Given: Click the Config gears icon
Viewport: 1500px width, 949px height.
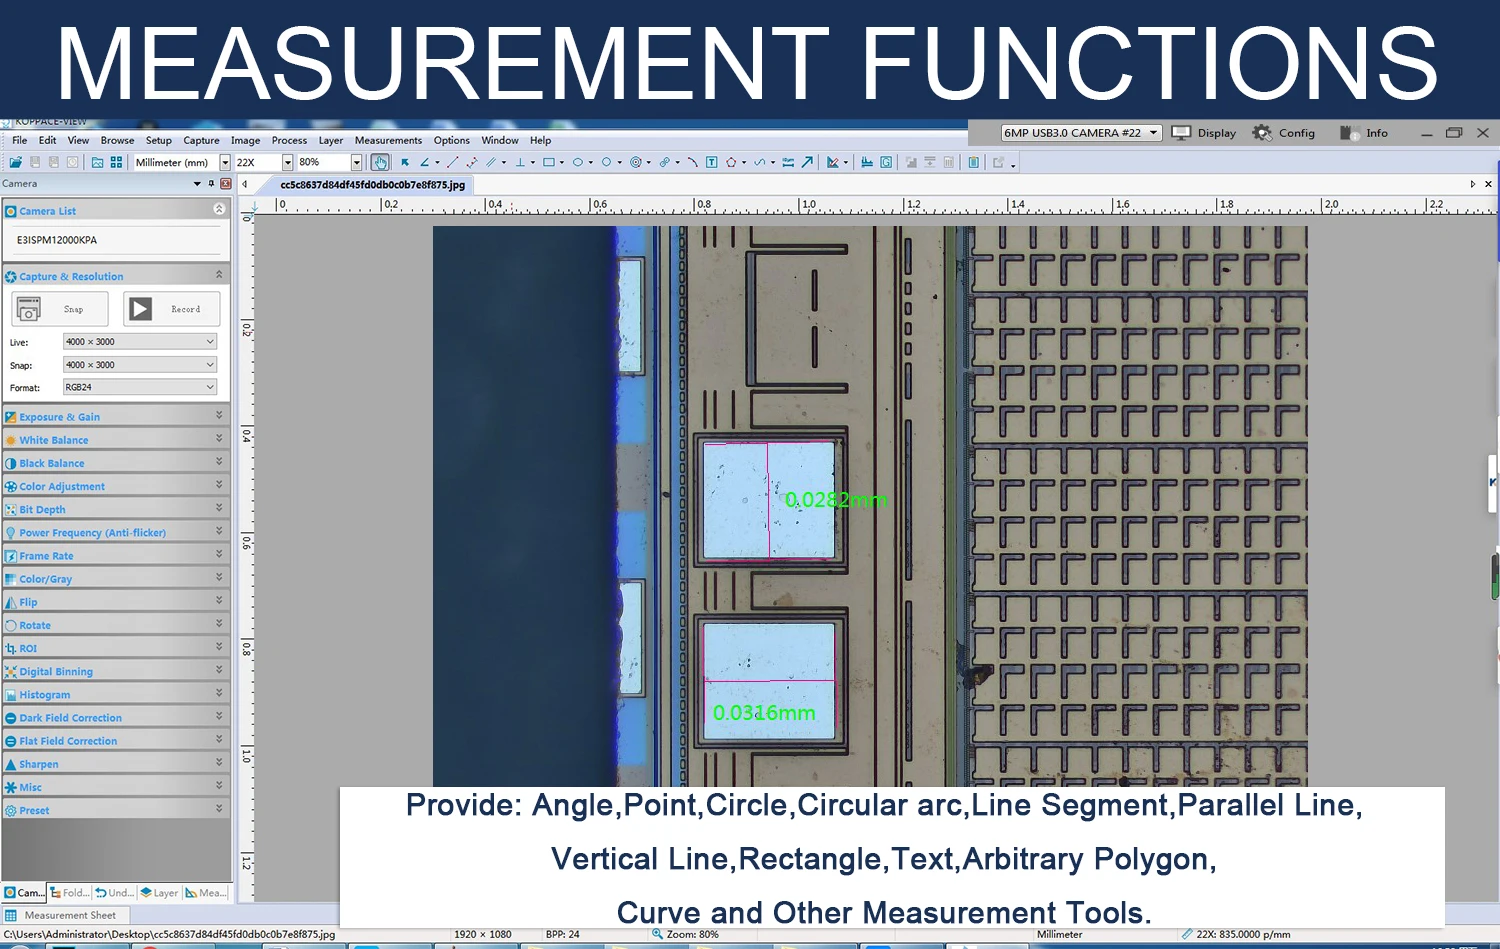Looking at the screenshot, I should coord(1262,132).
